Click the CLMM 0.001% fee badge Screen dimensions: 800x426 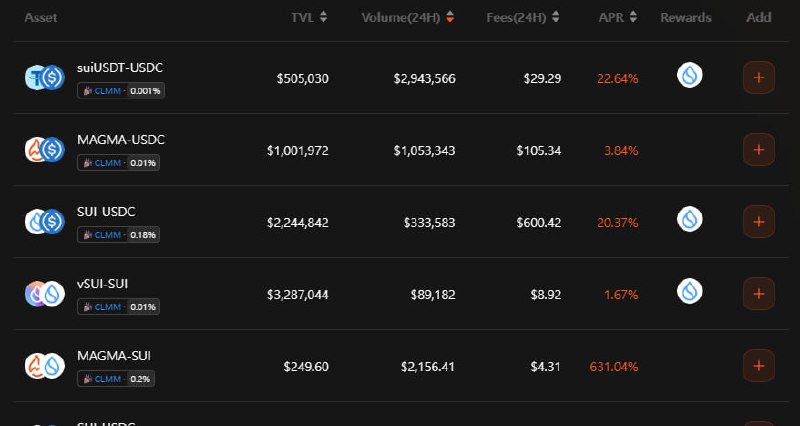click(x=121, y=91)
